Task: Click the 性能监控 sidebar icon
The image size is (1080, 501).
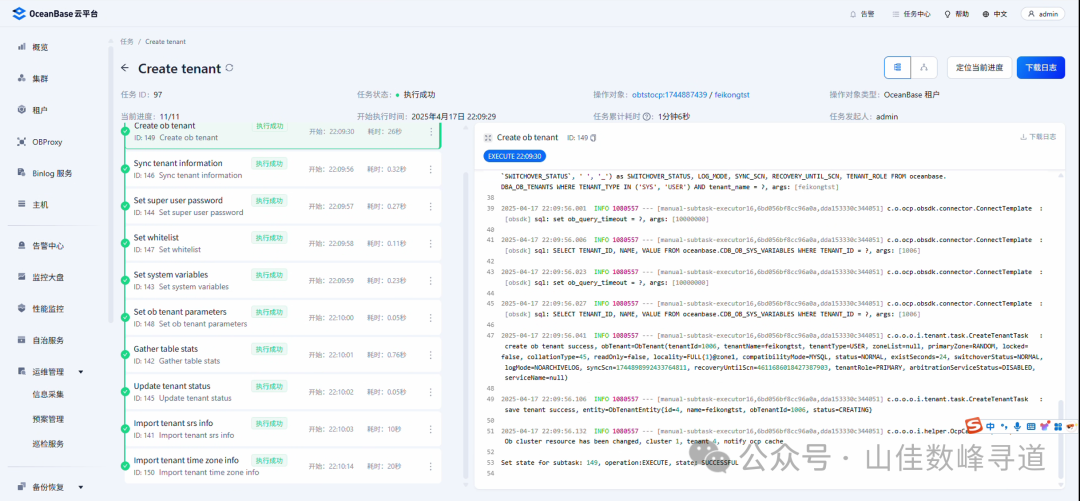Action: click(21, 309)
